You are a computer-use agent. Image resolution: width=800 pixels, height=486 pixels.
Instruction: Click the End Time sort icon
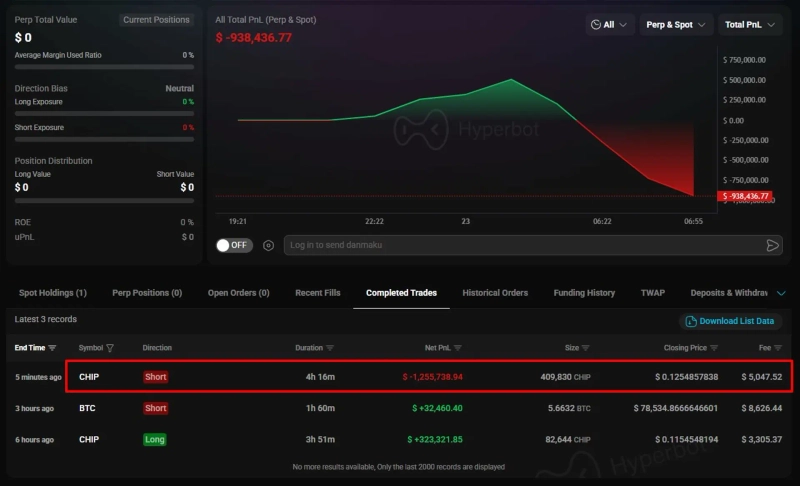coord(51,348)
